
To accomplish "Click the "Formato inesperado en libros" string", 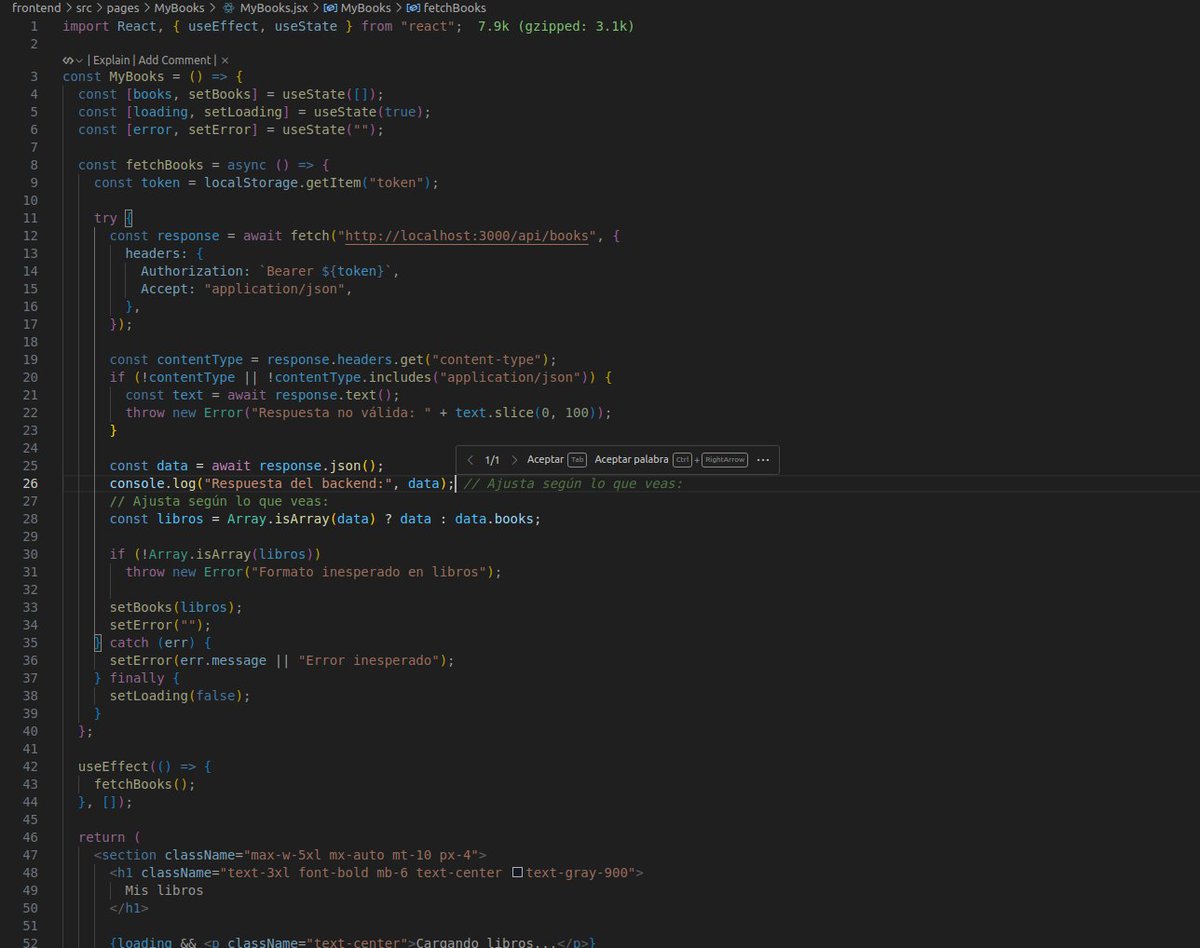I will (369, 572).
